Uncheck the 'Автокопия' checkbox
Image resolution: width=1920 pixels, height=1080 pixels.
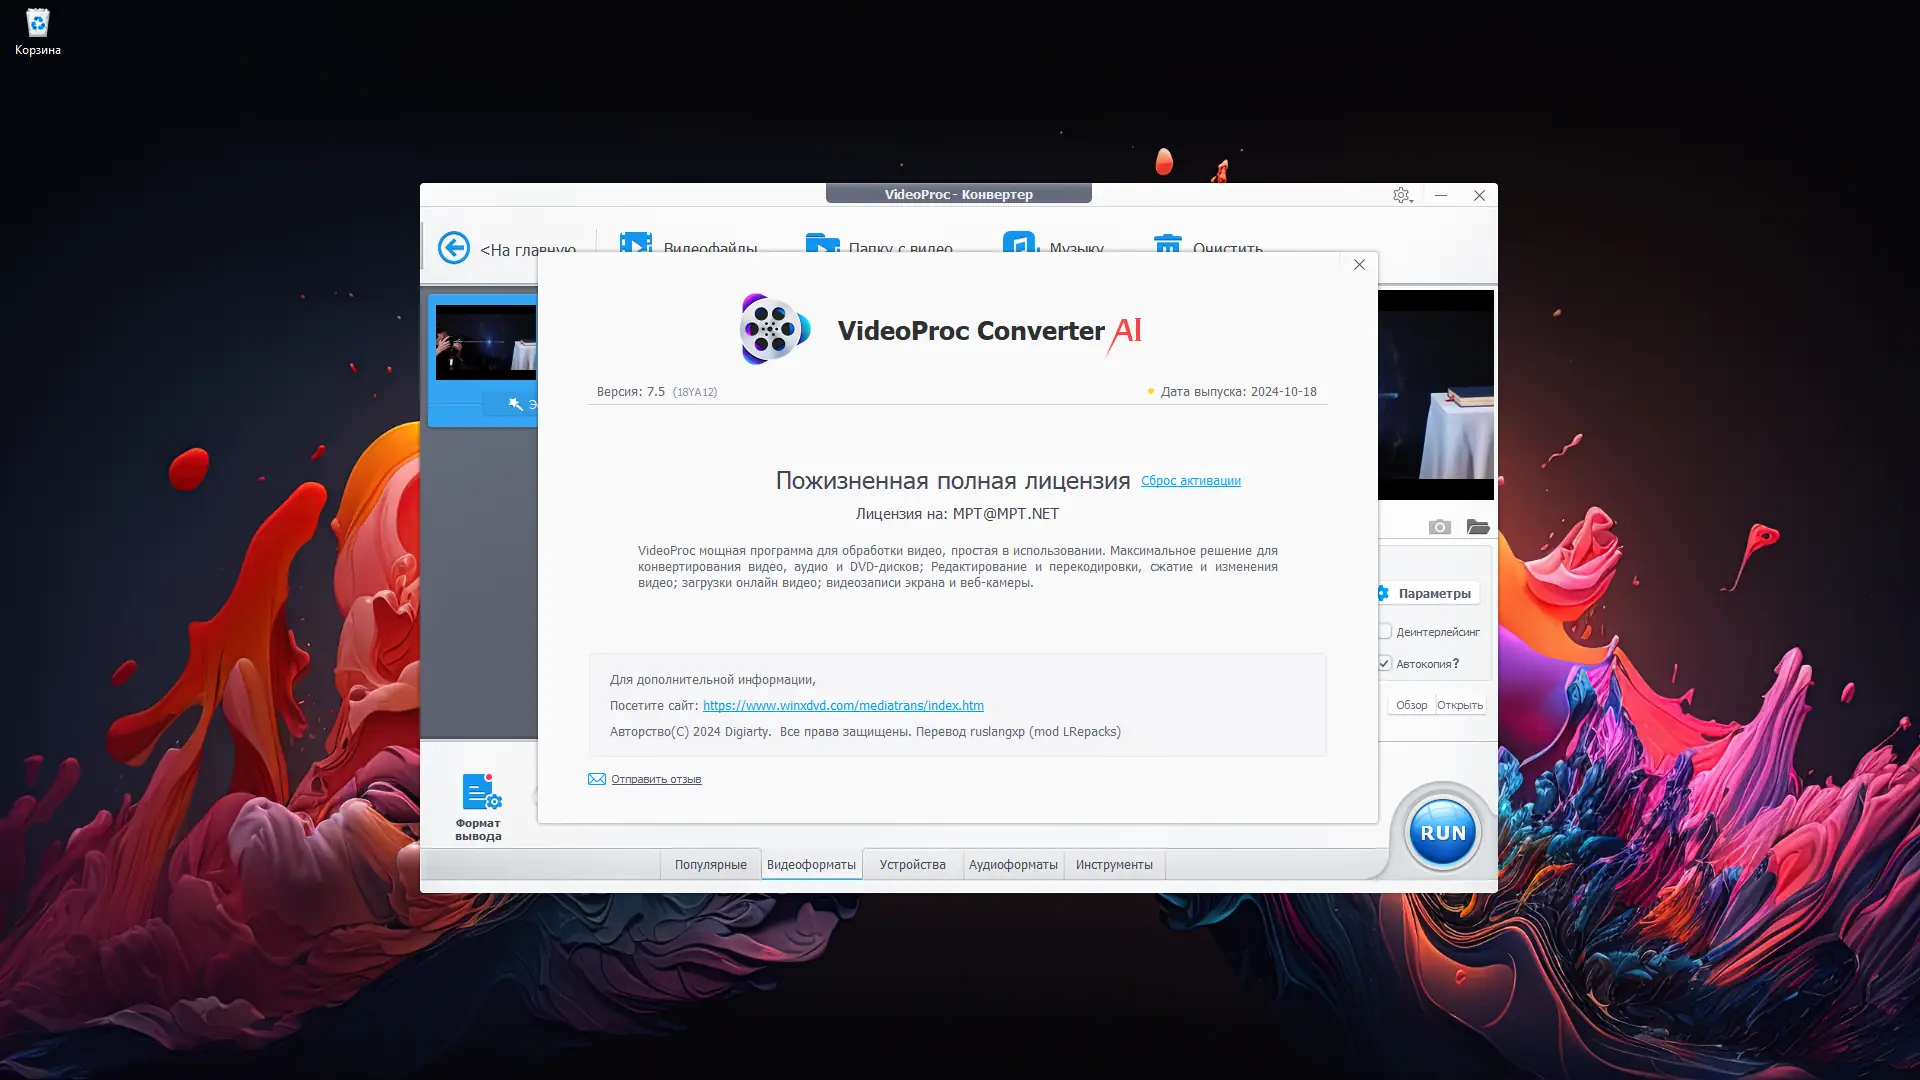[1385, 663]
